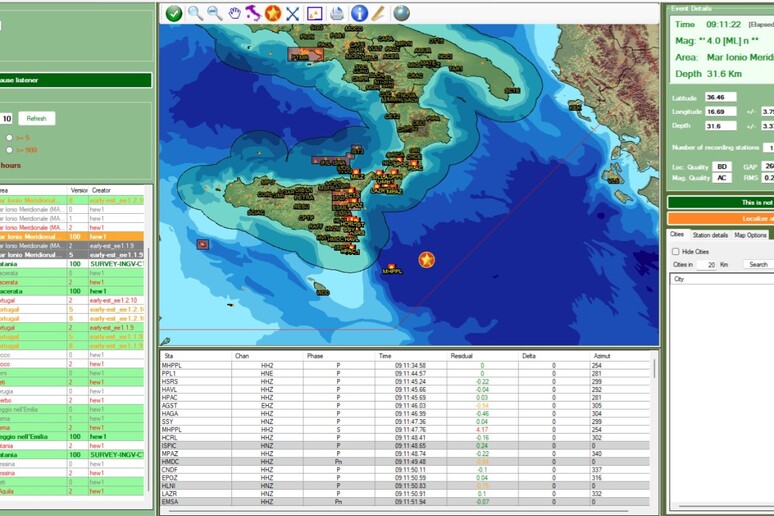This screenshot has height=516, width=774.
Task: Click the star epicenter marker on the map
Action: 427,260
